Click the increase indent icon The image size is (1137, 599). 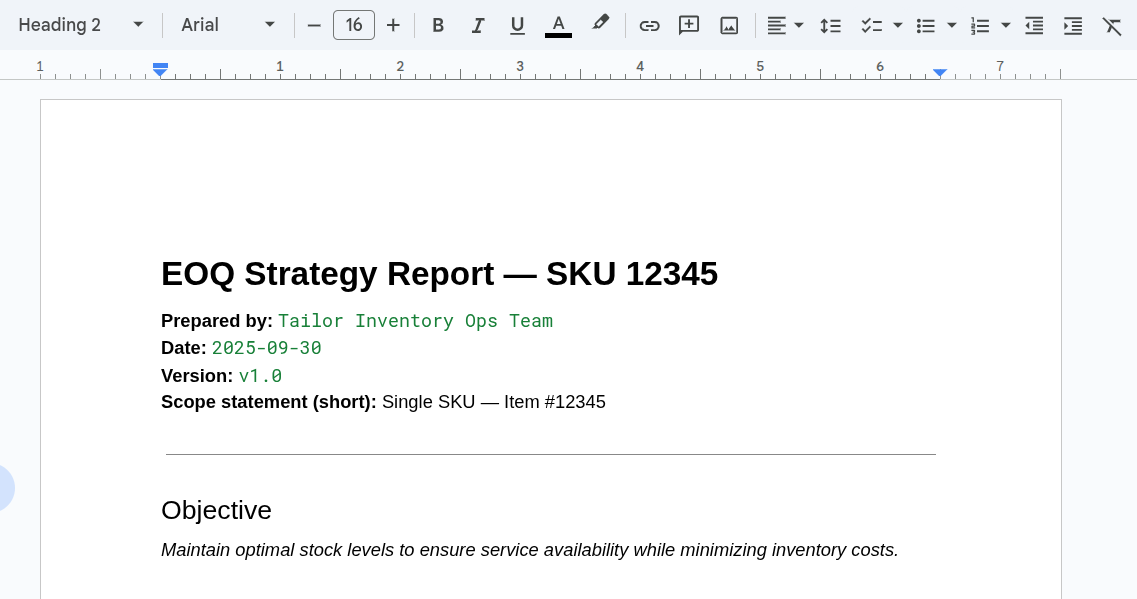(1073, 25)
